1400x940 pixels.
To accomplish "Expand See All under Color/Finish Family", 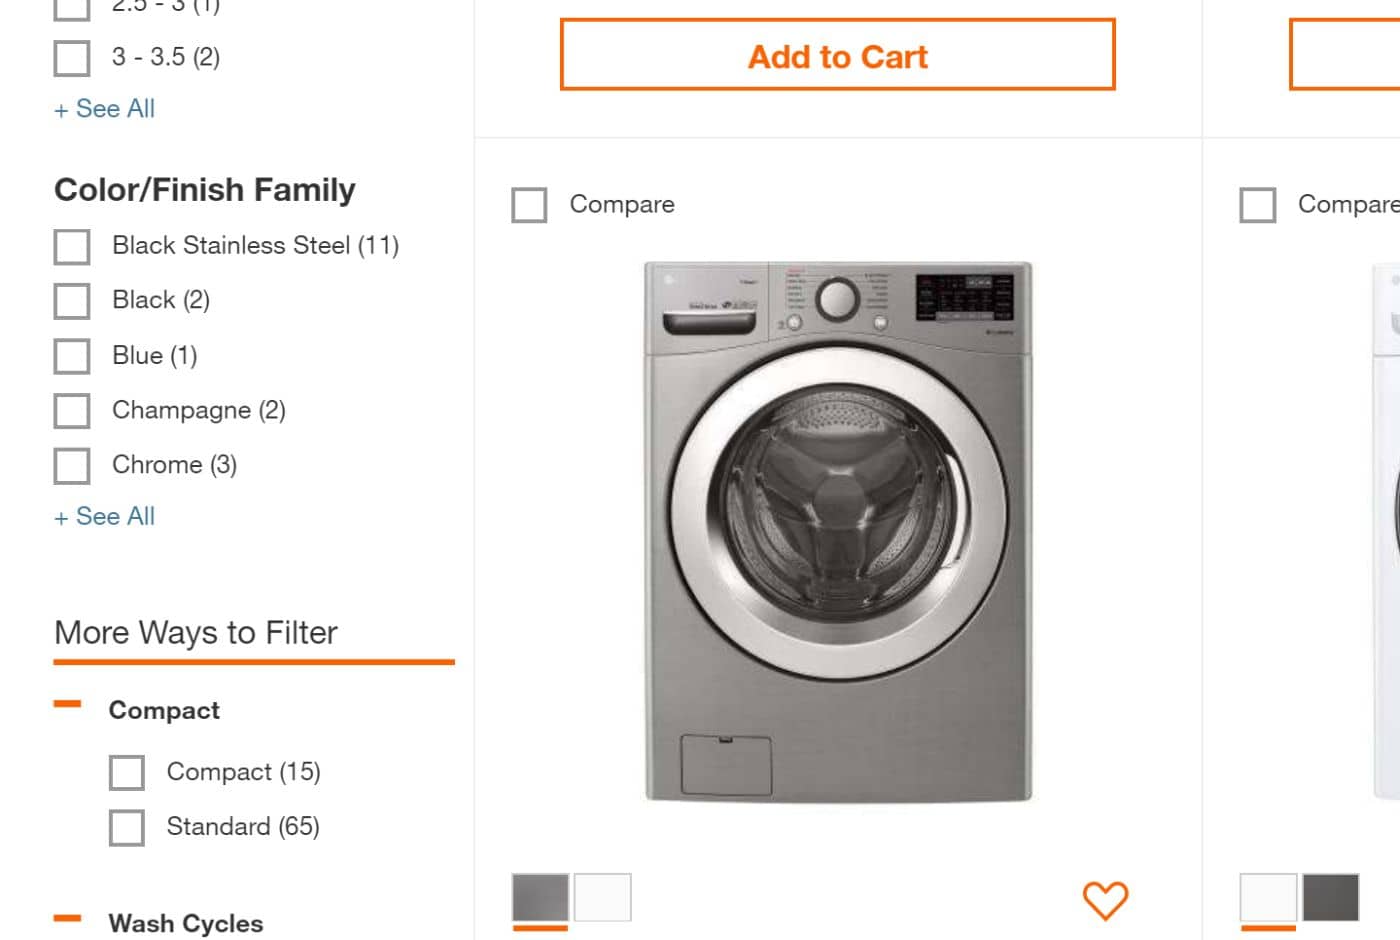I will pyautogui.click(x=105, y=517).
